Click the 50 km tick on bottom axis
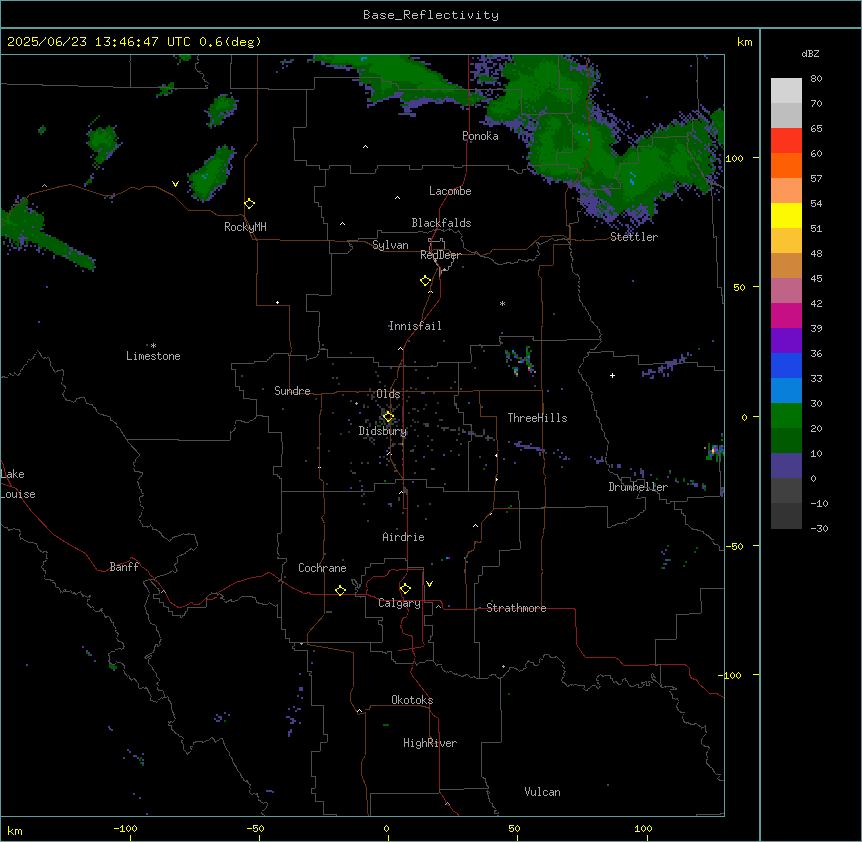 [514, 829]
